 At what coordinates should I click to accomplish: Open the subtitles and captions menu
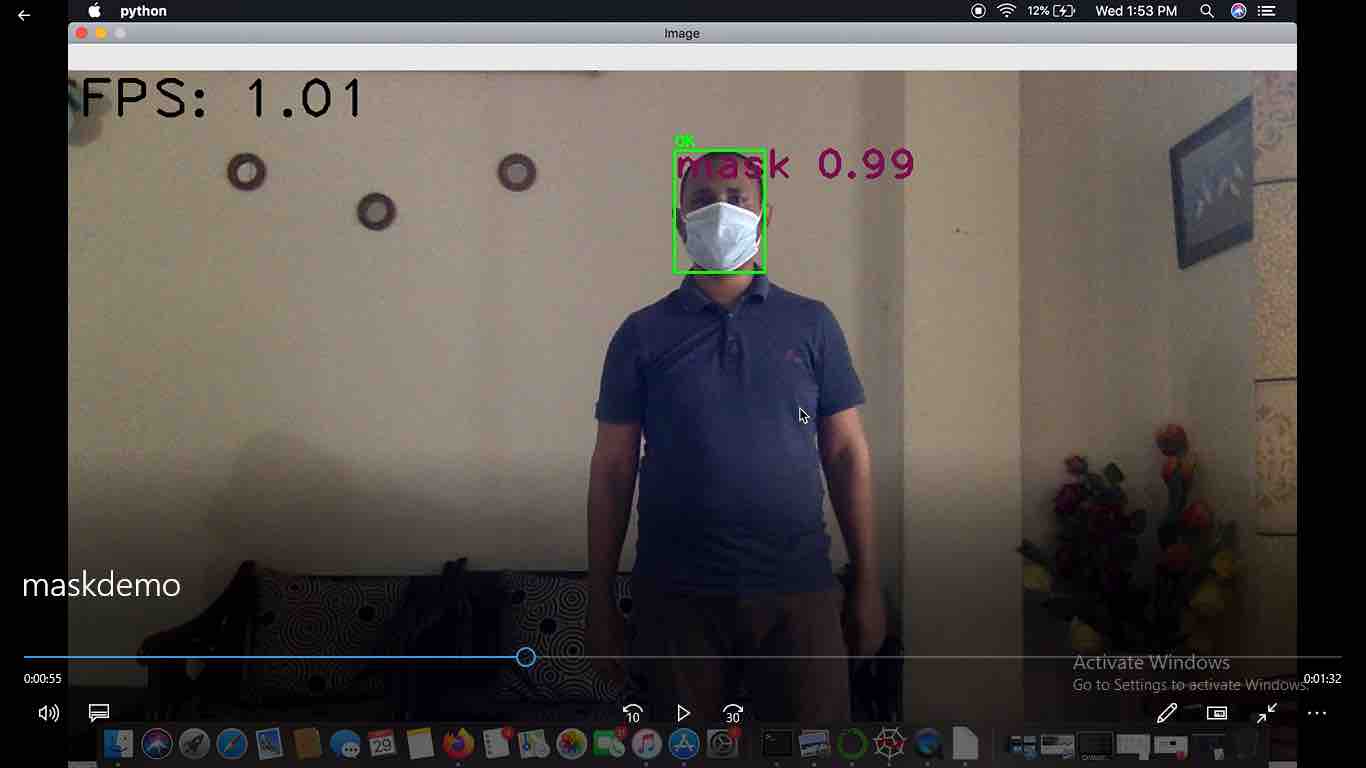coord(98,713)
